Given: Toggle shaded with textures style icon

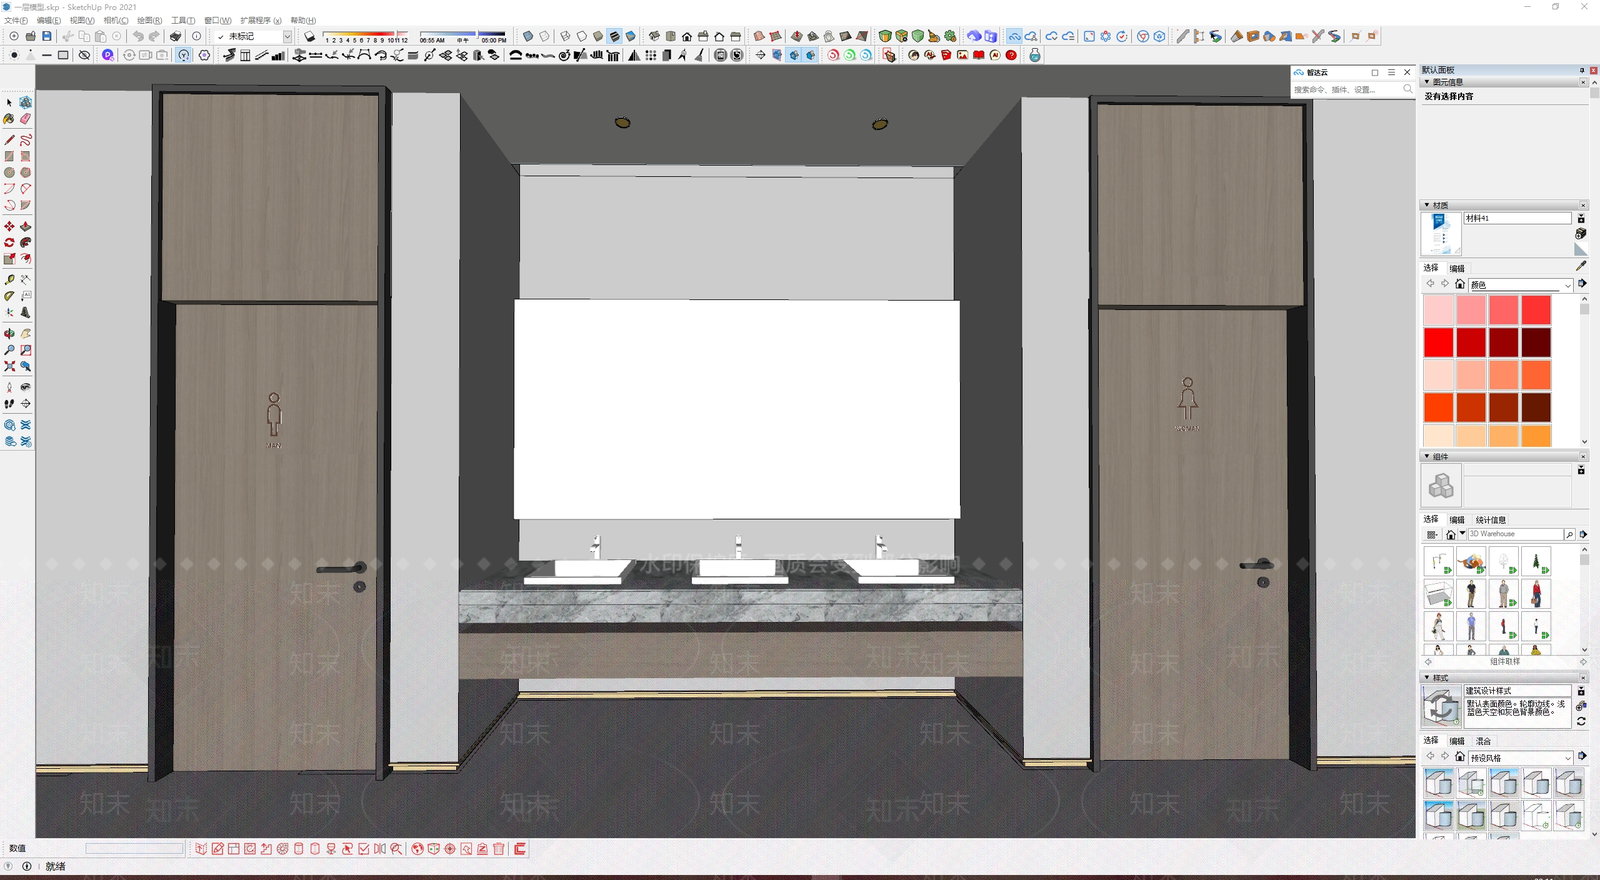Looking at the screenshot, I should (x=614, y=36).
